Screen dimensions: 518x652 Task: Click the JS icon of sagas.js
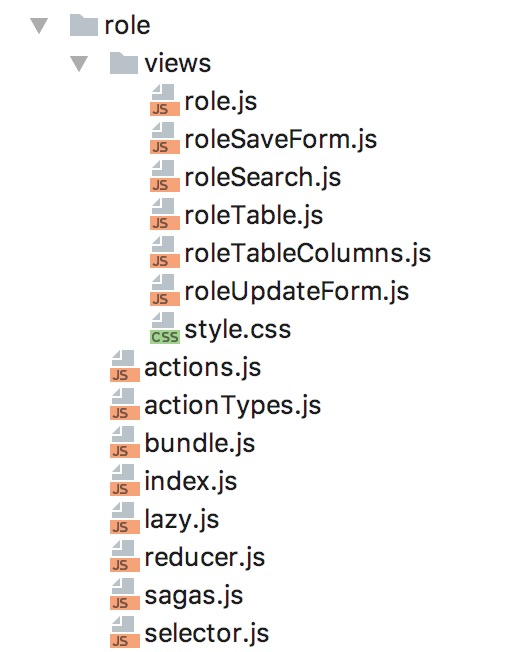click(x=125, y=595)
